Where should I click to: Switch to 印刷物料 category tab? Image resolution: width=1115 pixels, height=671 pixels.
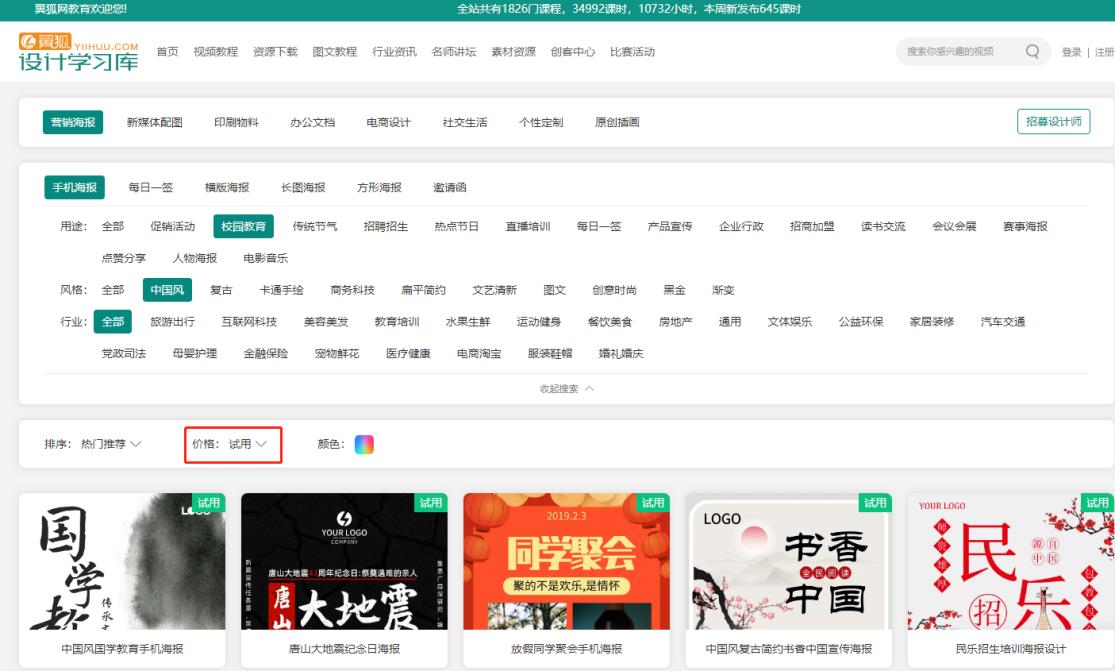tap(236, 122)
